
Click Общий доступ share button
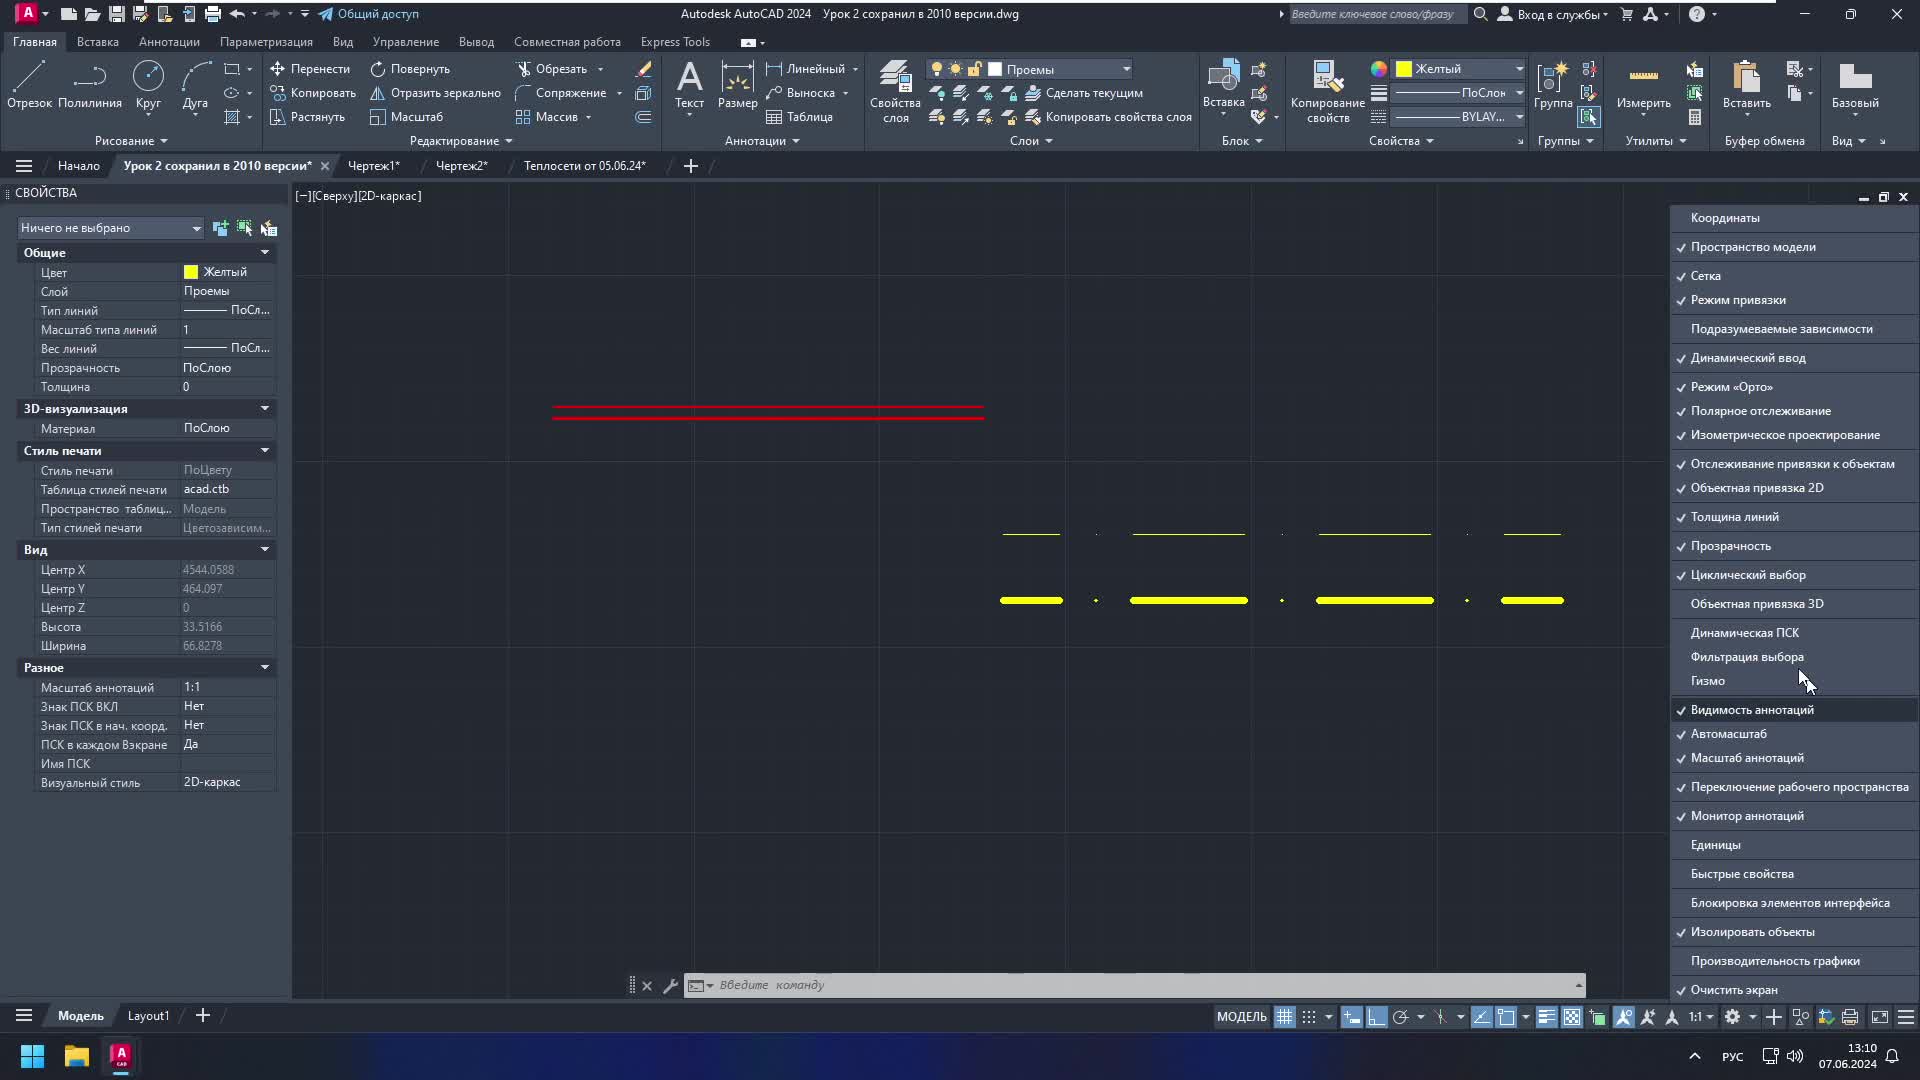pyautogui.click(x=369, y=14)
